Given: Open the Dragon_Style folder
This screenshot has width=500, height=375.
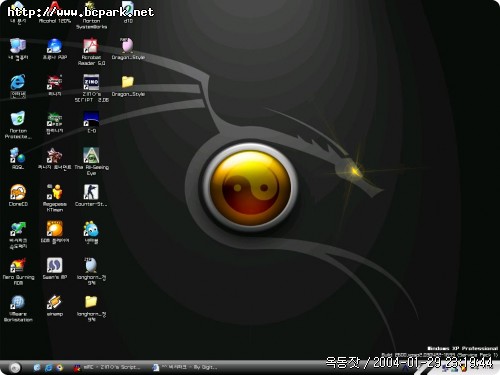Looking at the screenshot, I should pos(128,86).
